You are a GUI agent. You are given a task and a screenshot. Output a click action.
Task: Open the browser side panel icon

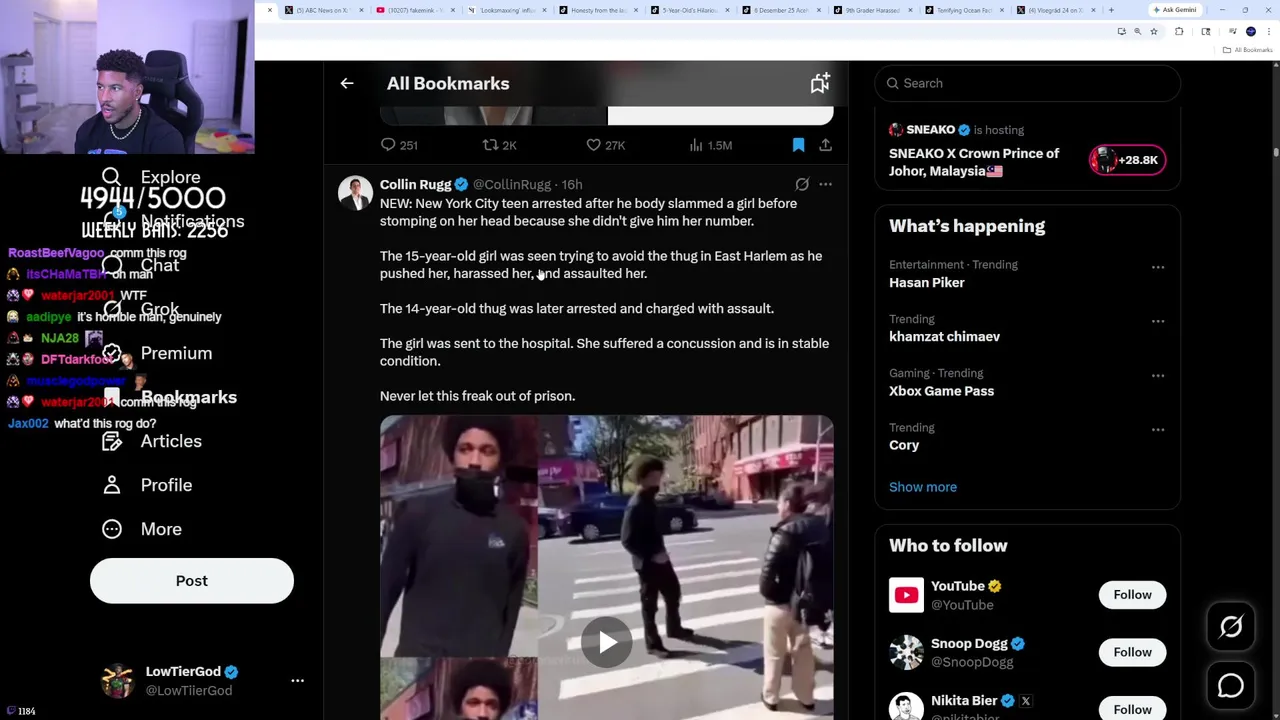click(1206, 31)
